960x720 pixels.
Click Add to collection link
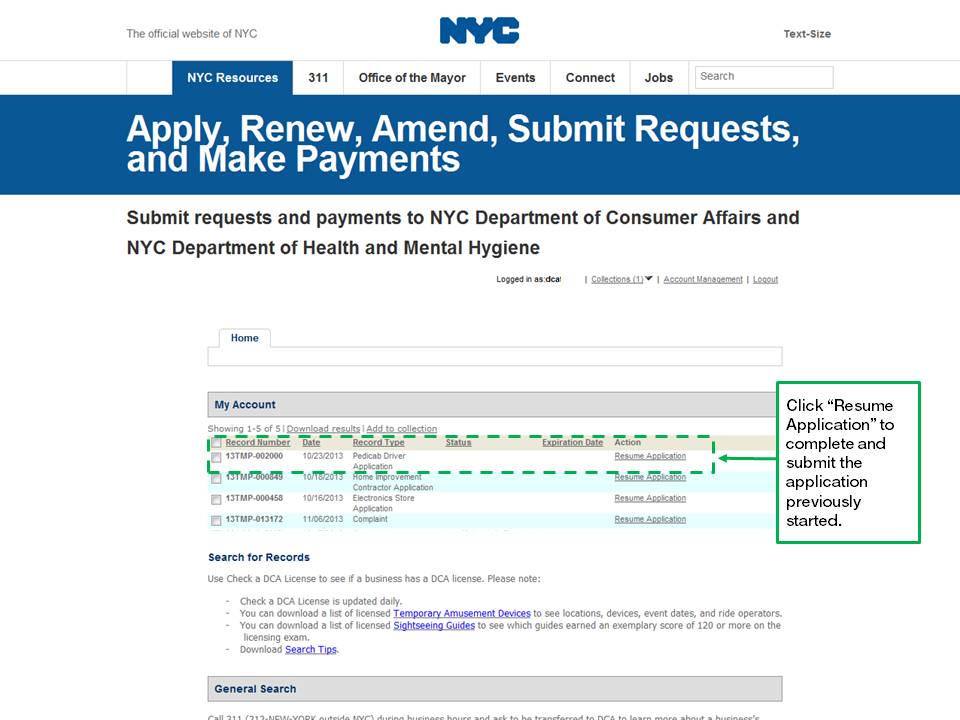(401, 429)
